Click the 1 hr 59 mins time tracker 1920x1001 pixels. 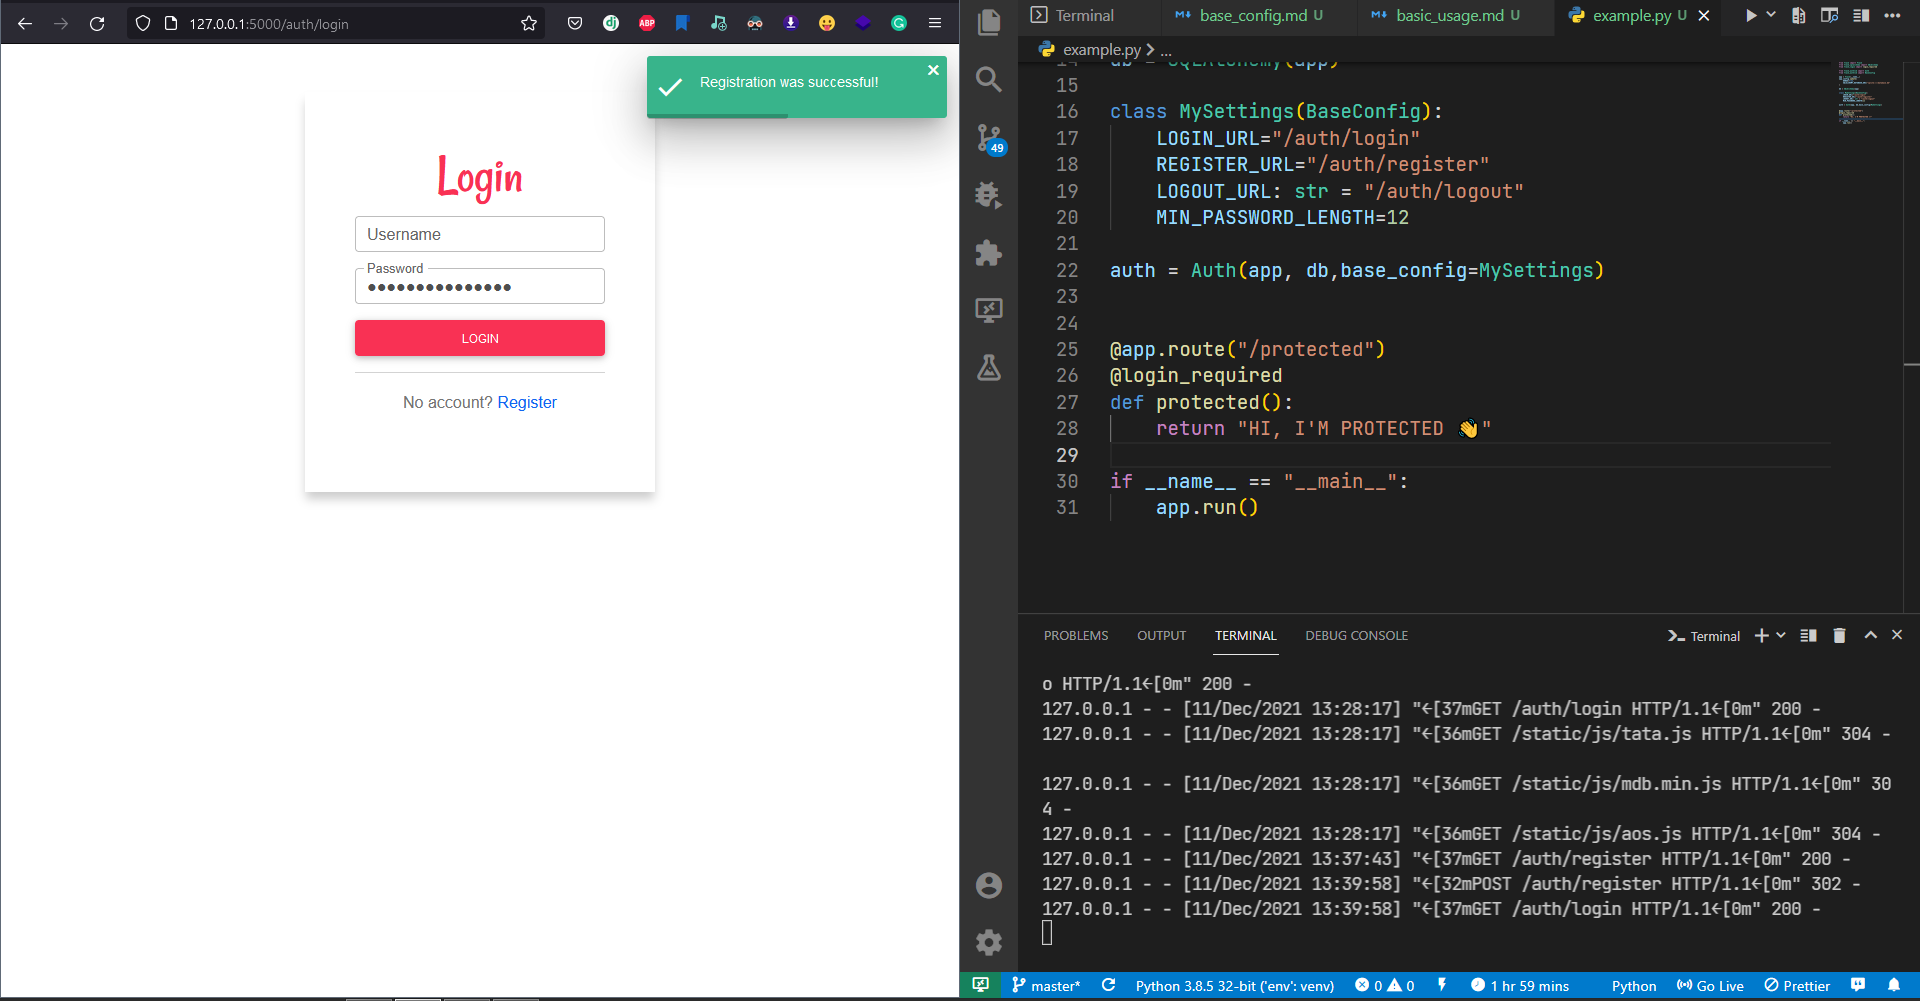click(1520, 986)
